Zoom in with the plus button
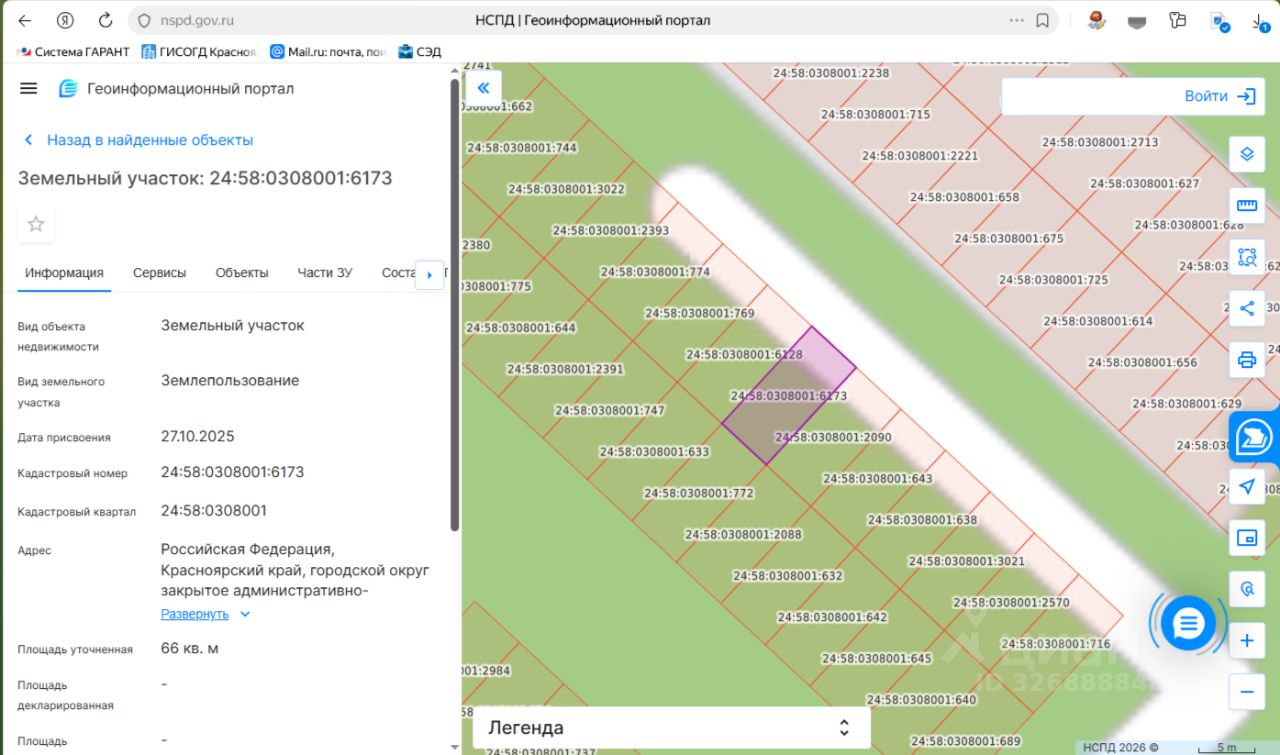Viewport: 1280px width, 755px height. (1246, 641)
